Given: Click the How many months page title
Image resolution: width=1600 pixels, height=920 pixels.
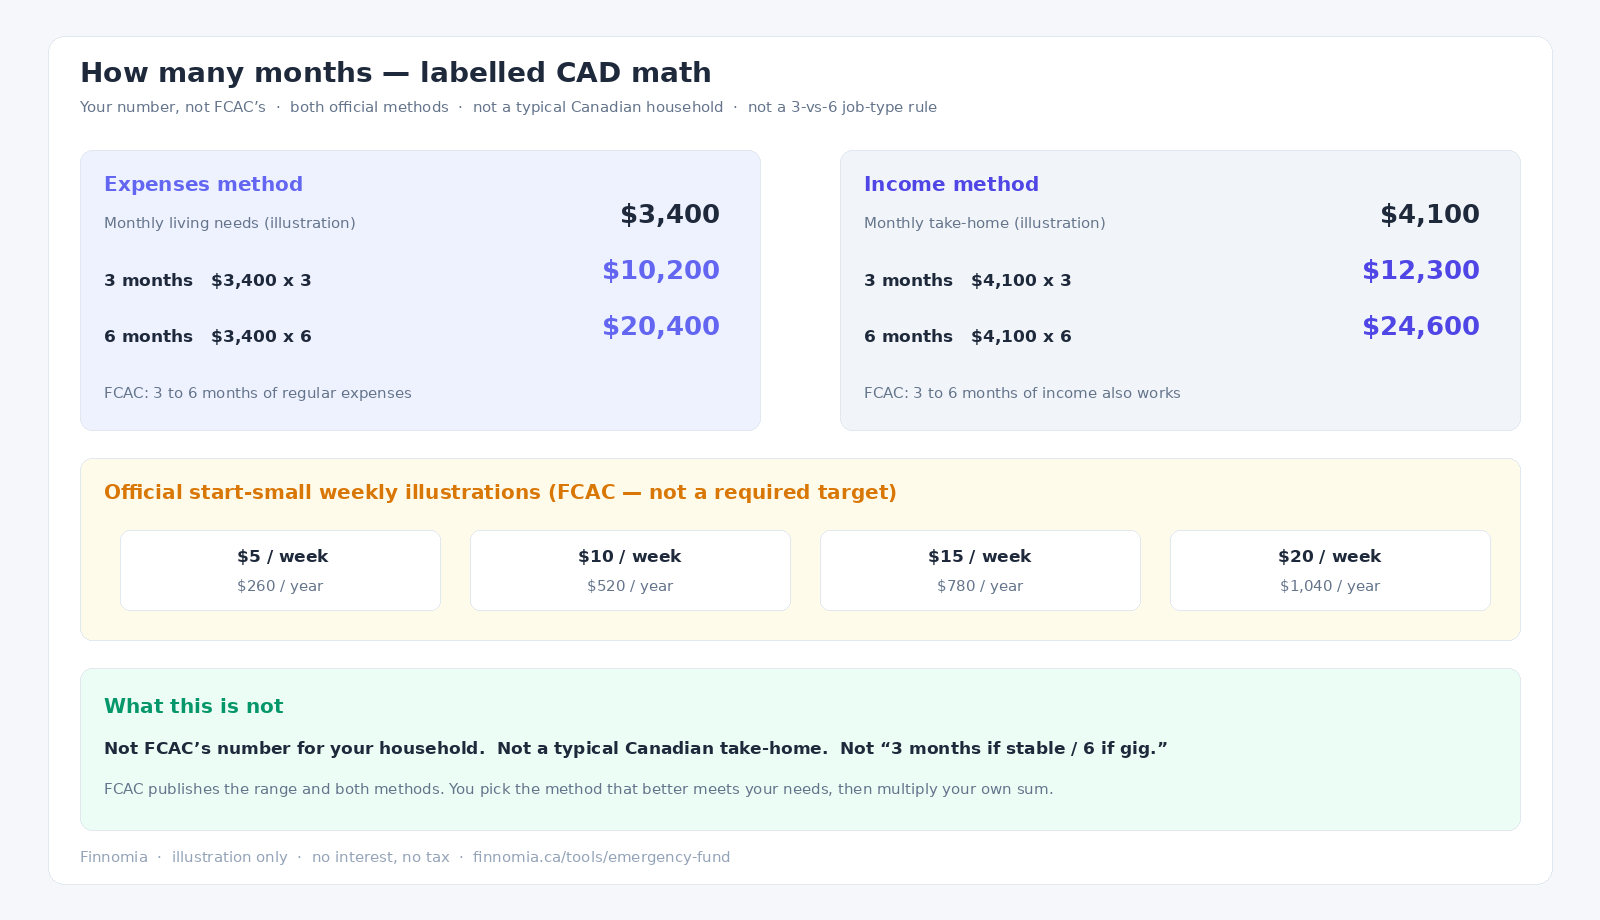Looking at the screenshot, I should click(x=396, y=73).
